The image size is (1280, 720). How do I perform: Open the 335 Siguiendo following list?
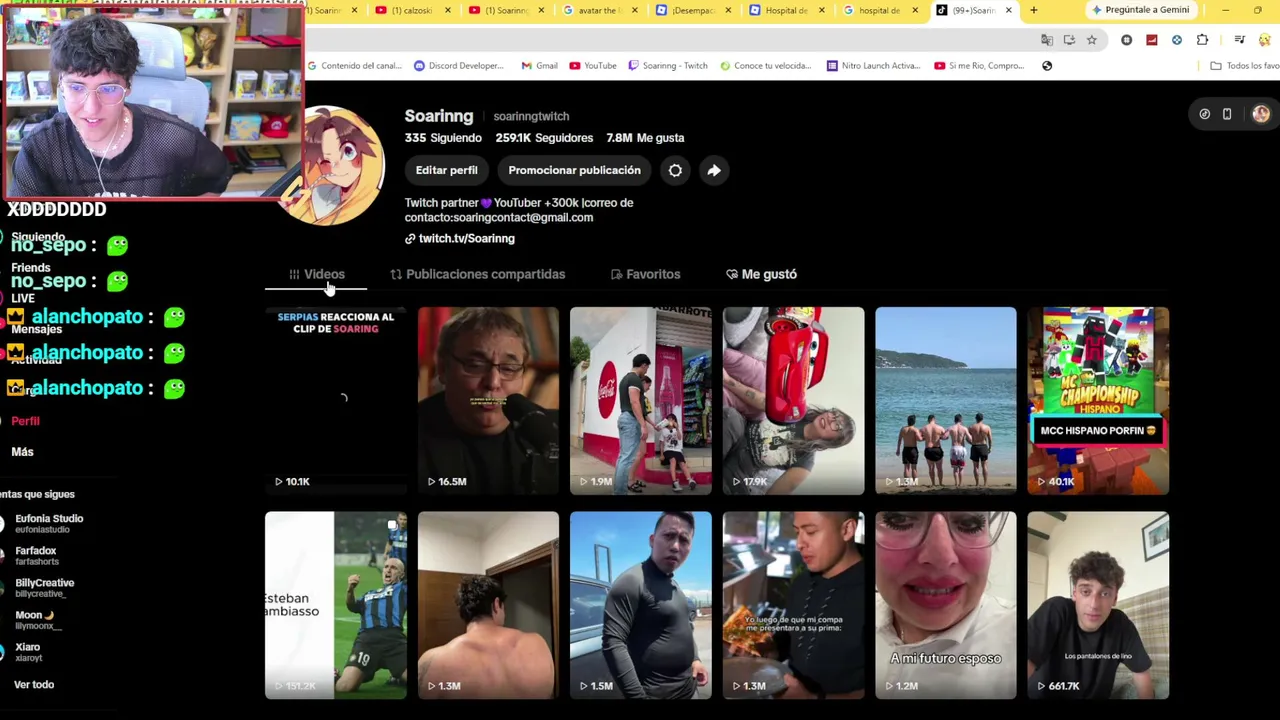coord(443,138)
